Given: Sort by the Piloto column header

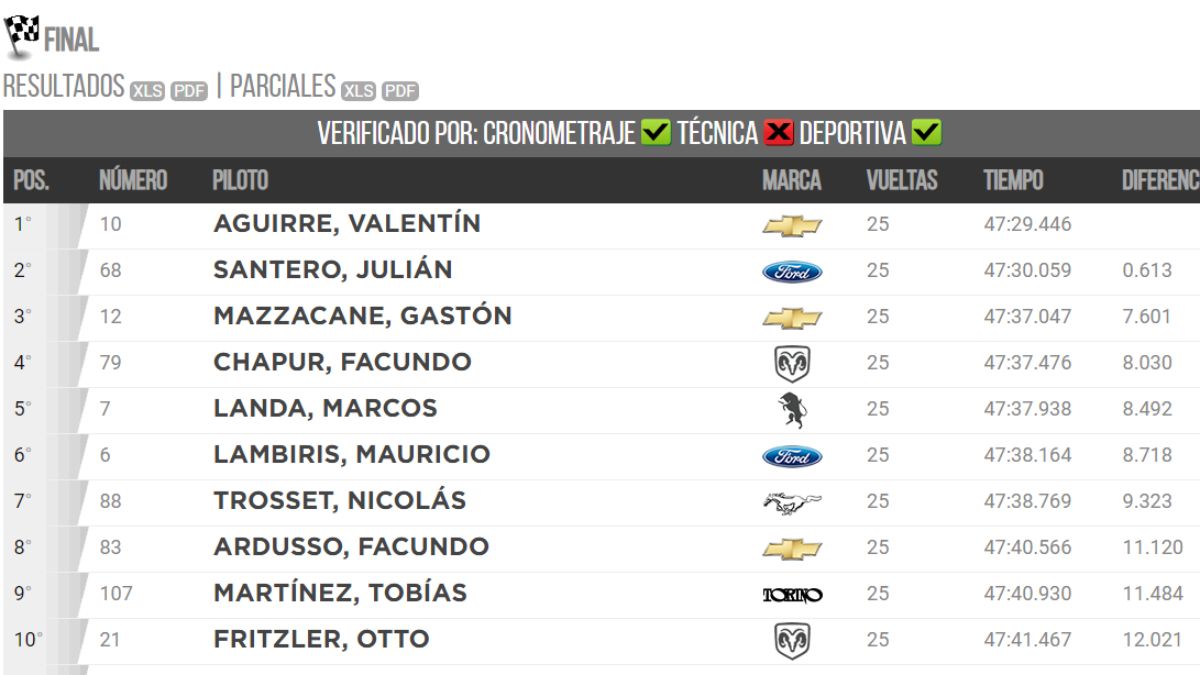Looking at the screenshot, I should pos(240,181).
